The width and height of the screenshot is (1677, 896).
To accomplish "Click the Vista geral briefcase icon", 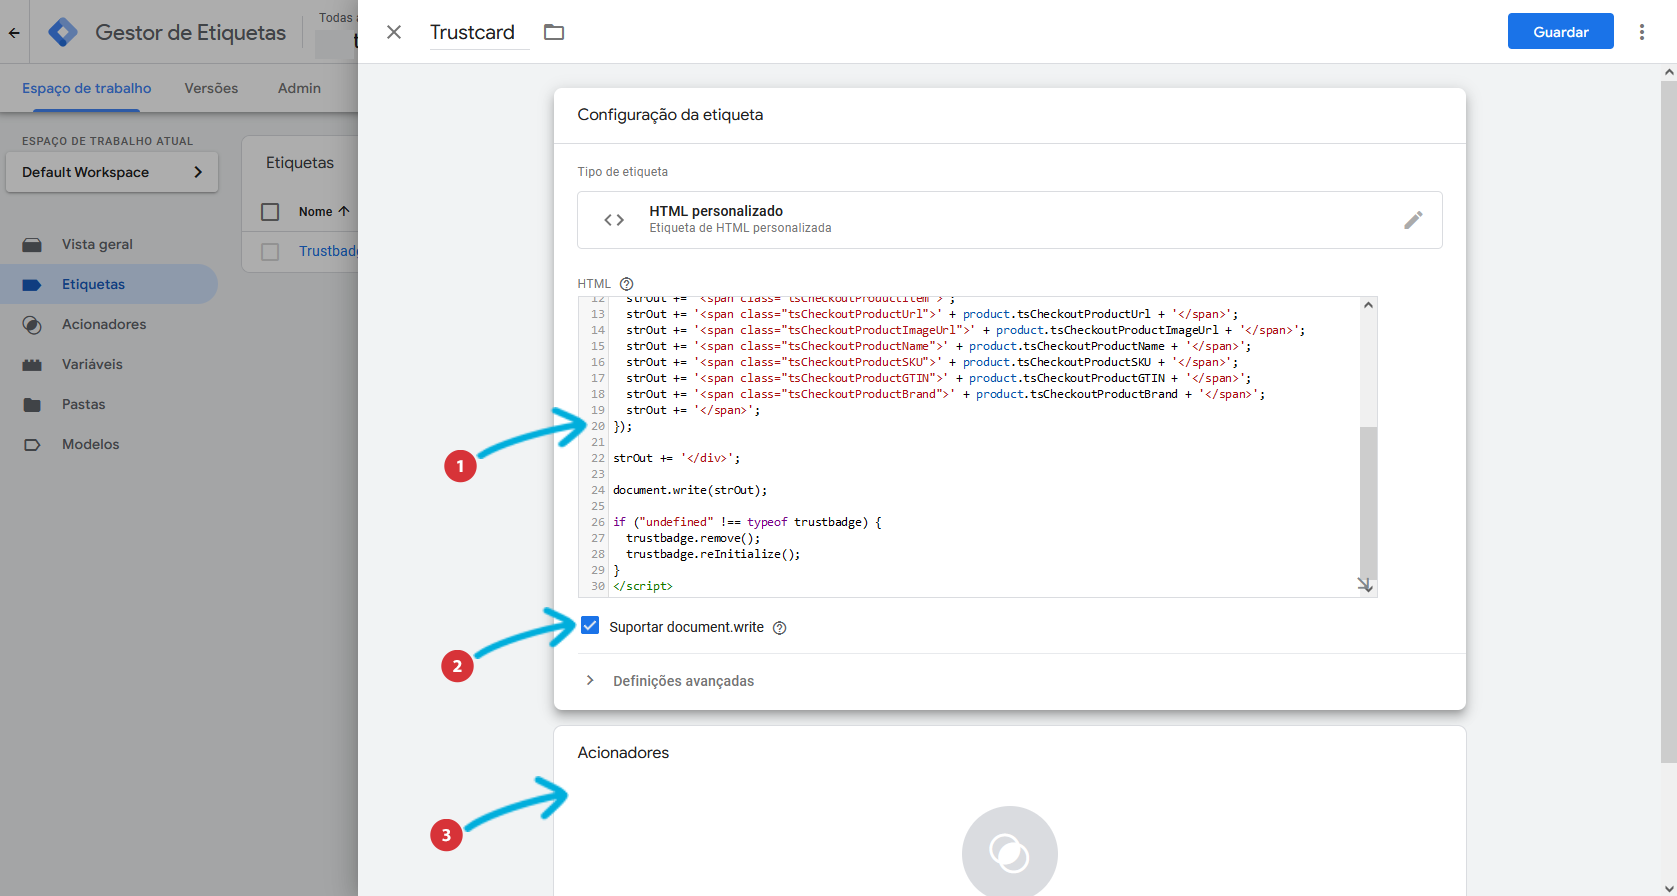I will [x=32, y=244].
